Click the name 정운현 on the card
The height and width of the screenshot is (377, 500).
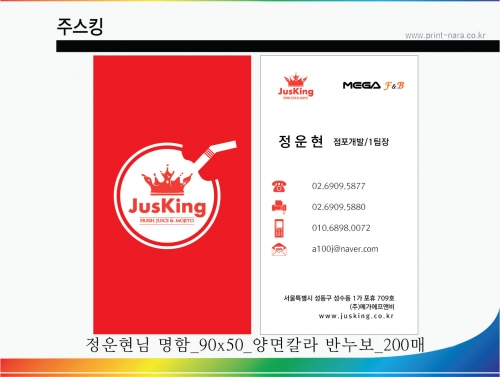coord(301,141)
